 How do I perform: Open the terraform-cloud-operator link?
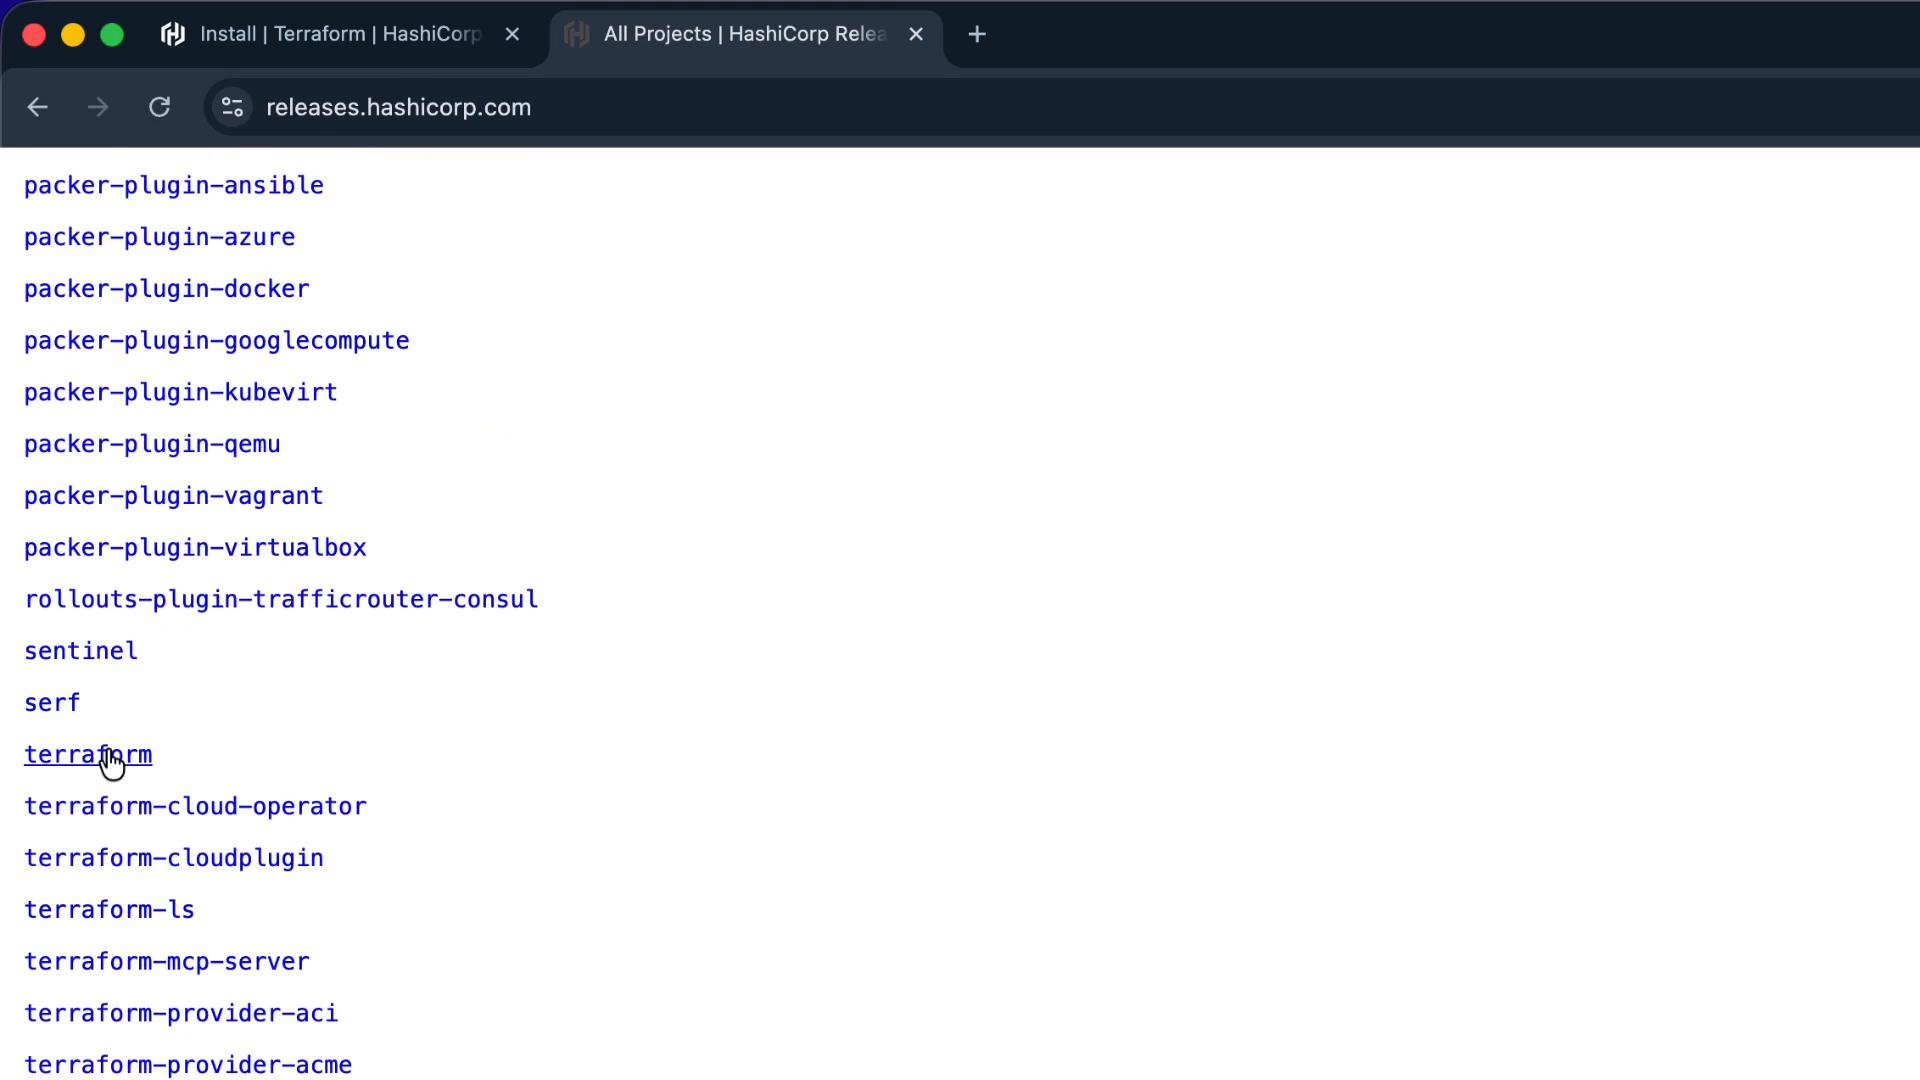(x=195, y=806)
